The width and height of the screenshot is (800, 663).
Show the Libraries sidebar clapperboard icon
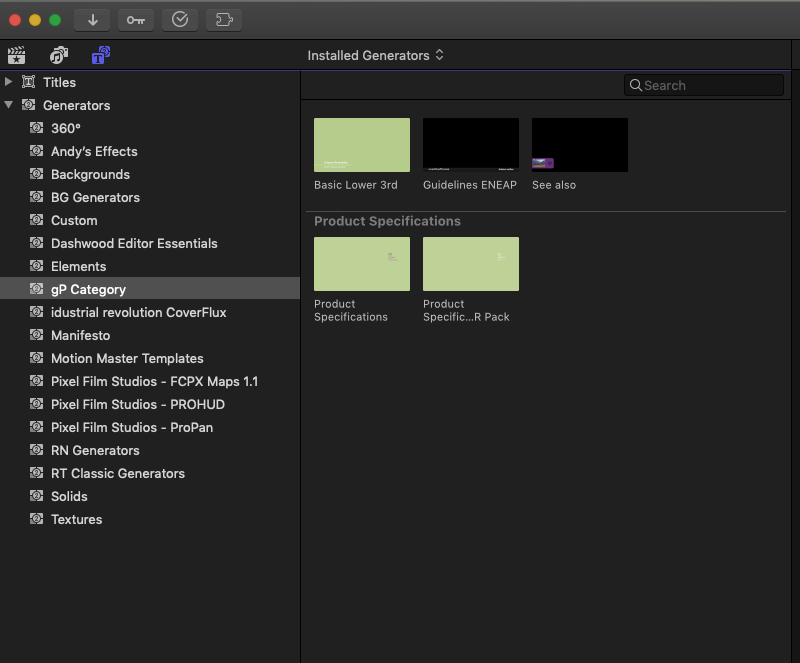[x=16, y=55]
